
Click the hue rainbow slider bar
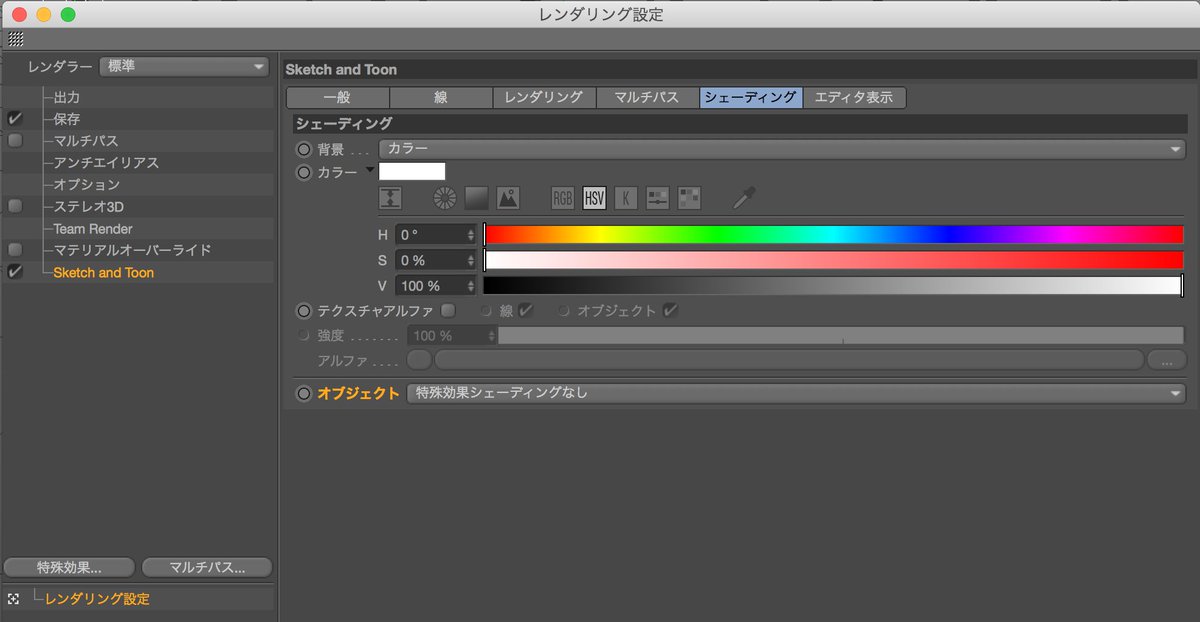pos(833,234)
